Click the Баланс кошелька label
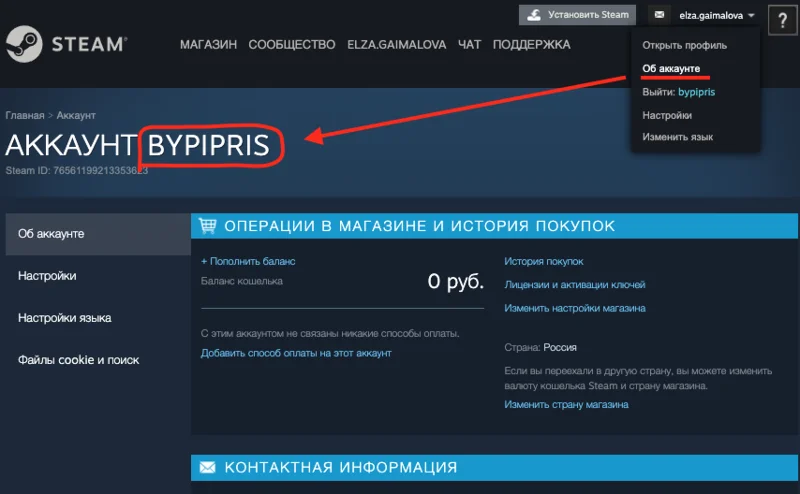800x494 pixels. 241,281
